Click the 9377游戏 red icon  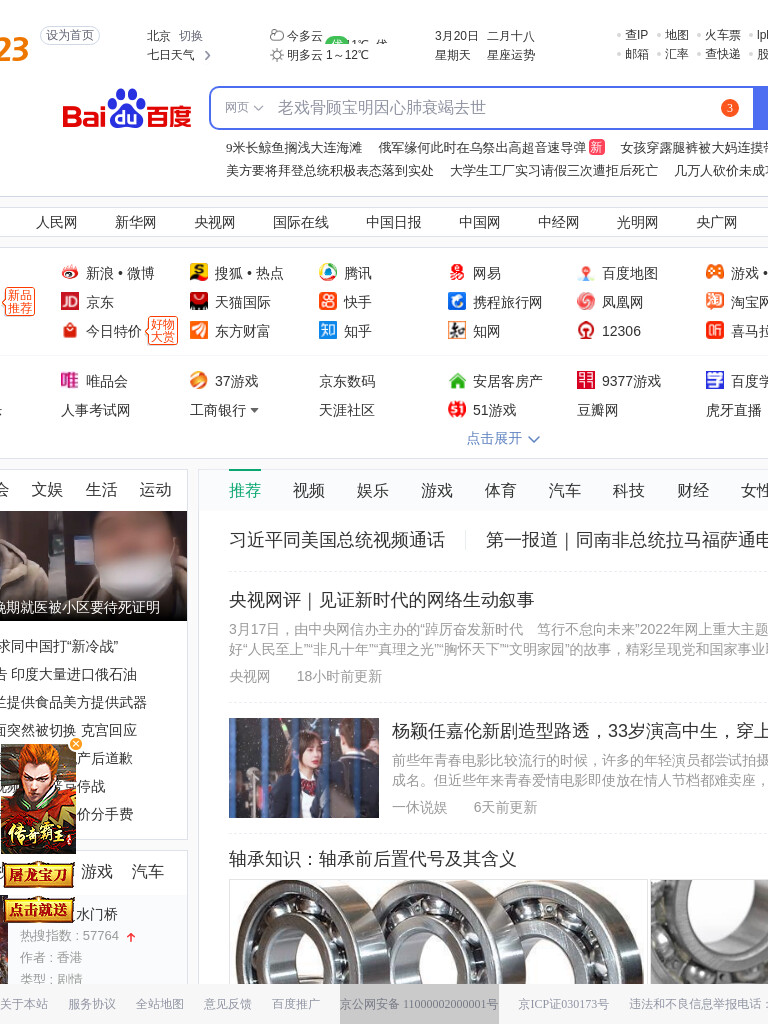pyautogui.click(x=586, y=380)
